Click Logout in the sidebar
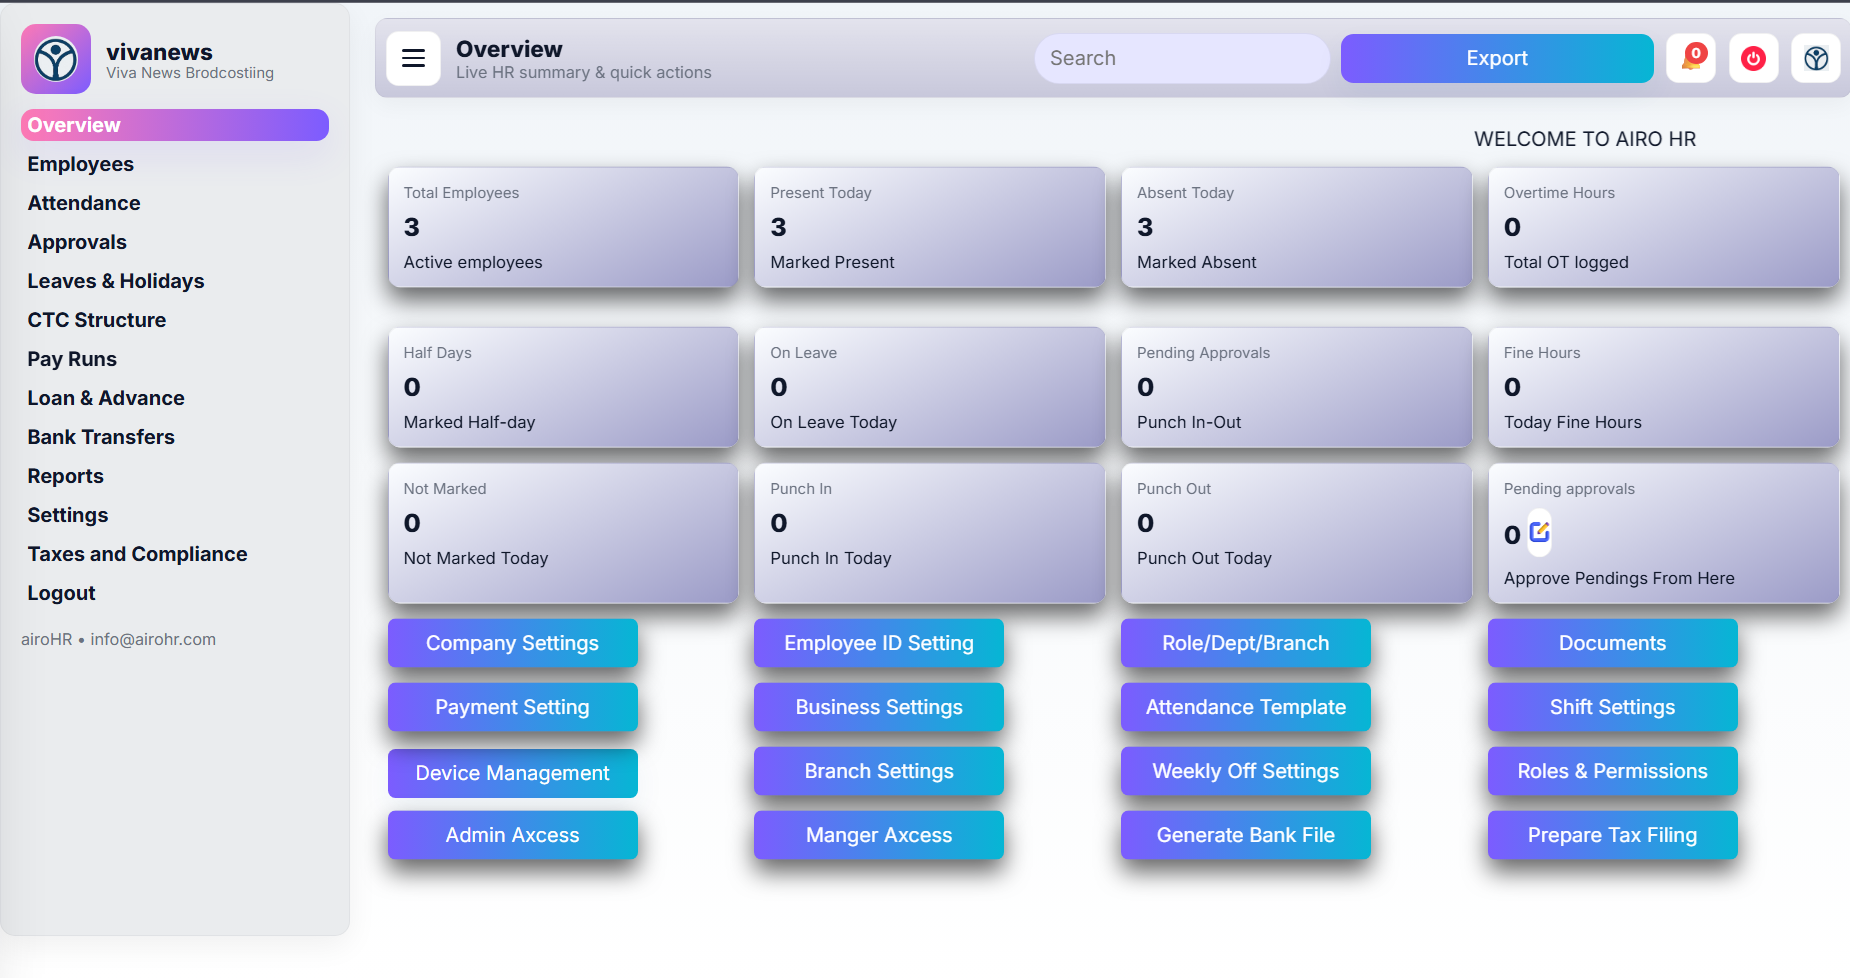1850x978 pixels. coord(61,592)
